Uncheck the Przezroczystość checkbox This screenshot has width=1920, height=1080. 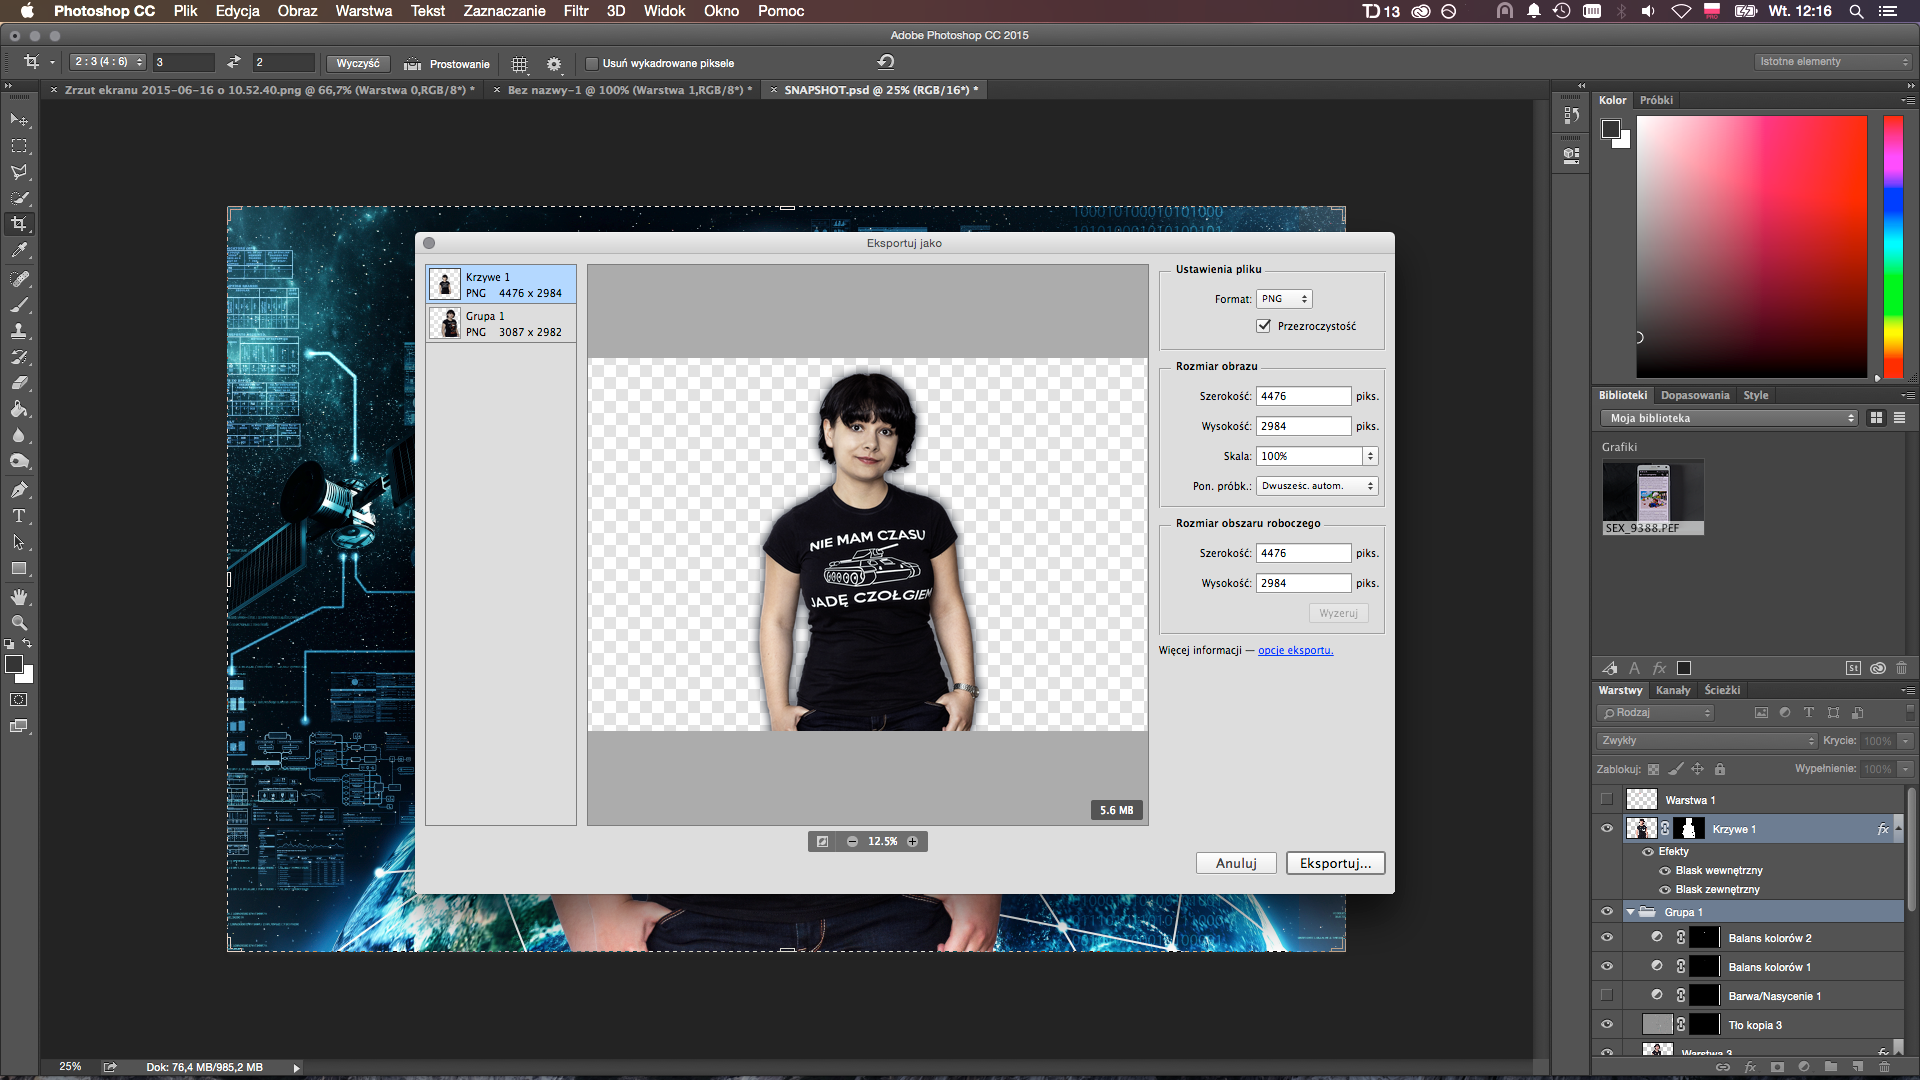click(1264, 326)
